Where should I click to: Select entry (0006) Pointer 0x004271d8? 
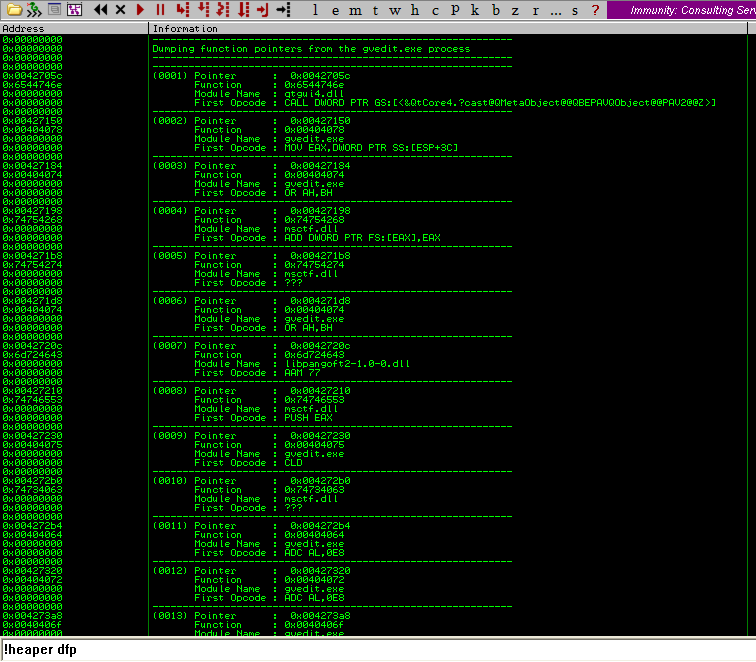252,300
